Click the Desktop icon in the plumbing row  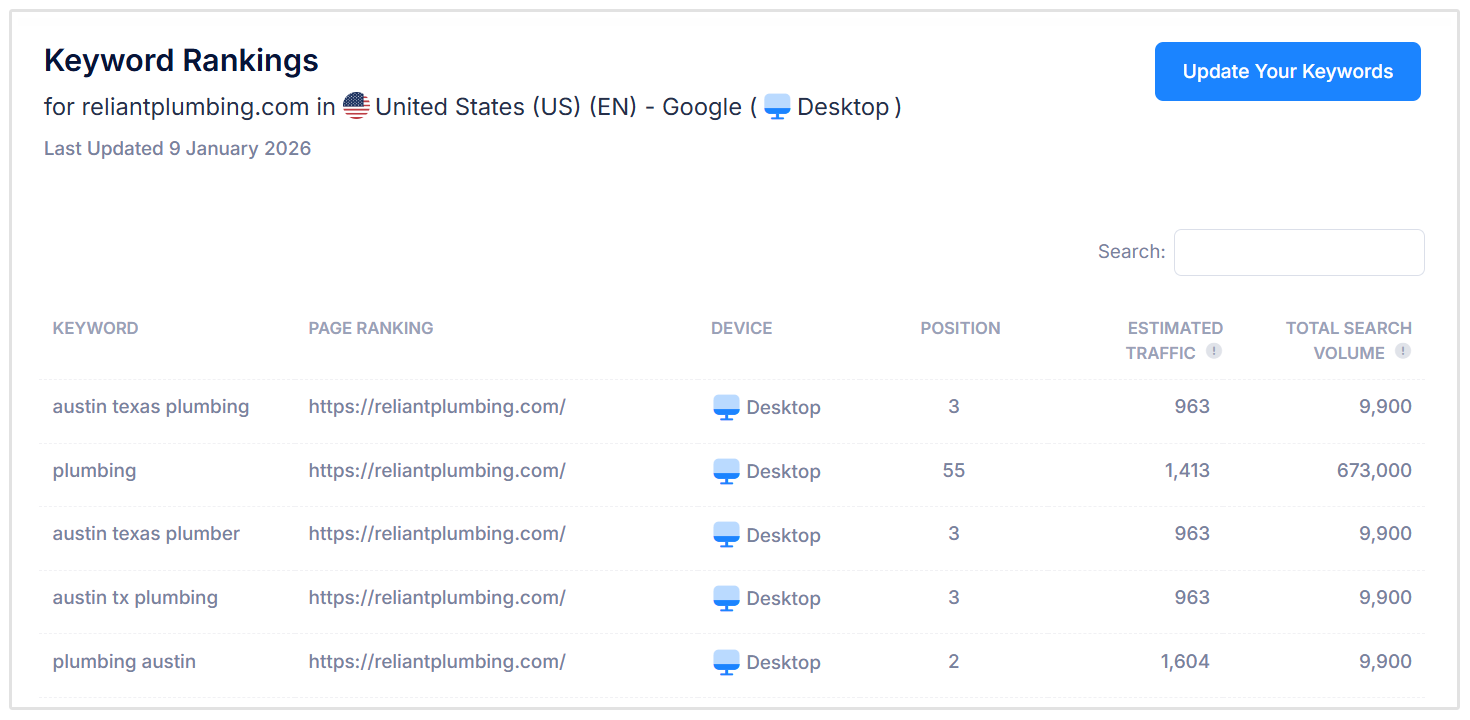[x=726, y=471]
